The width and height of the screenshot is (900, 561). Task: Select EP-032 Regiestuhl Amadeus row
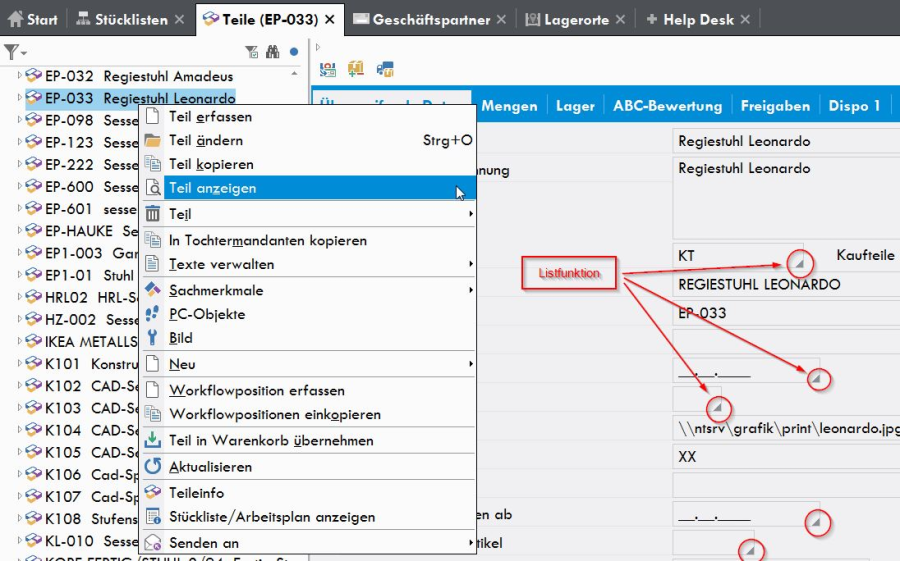(129, 76)
